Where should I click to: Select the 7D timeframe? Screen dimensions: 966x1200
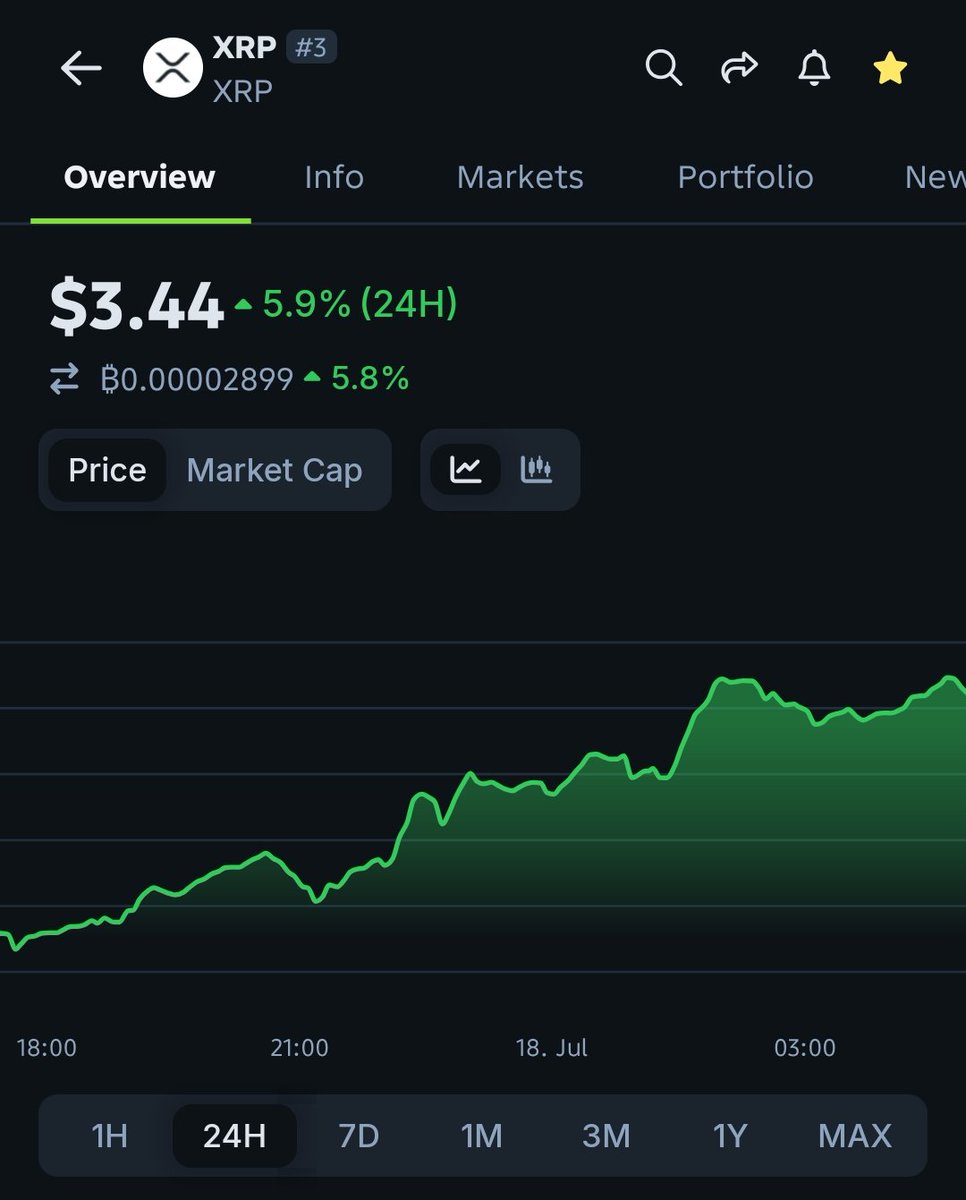358,1135
